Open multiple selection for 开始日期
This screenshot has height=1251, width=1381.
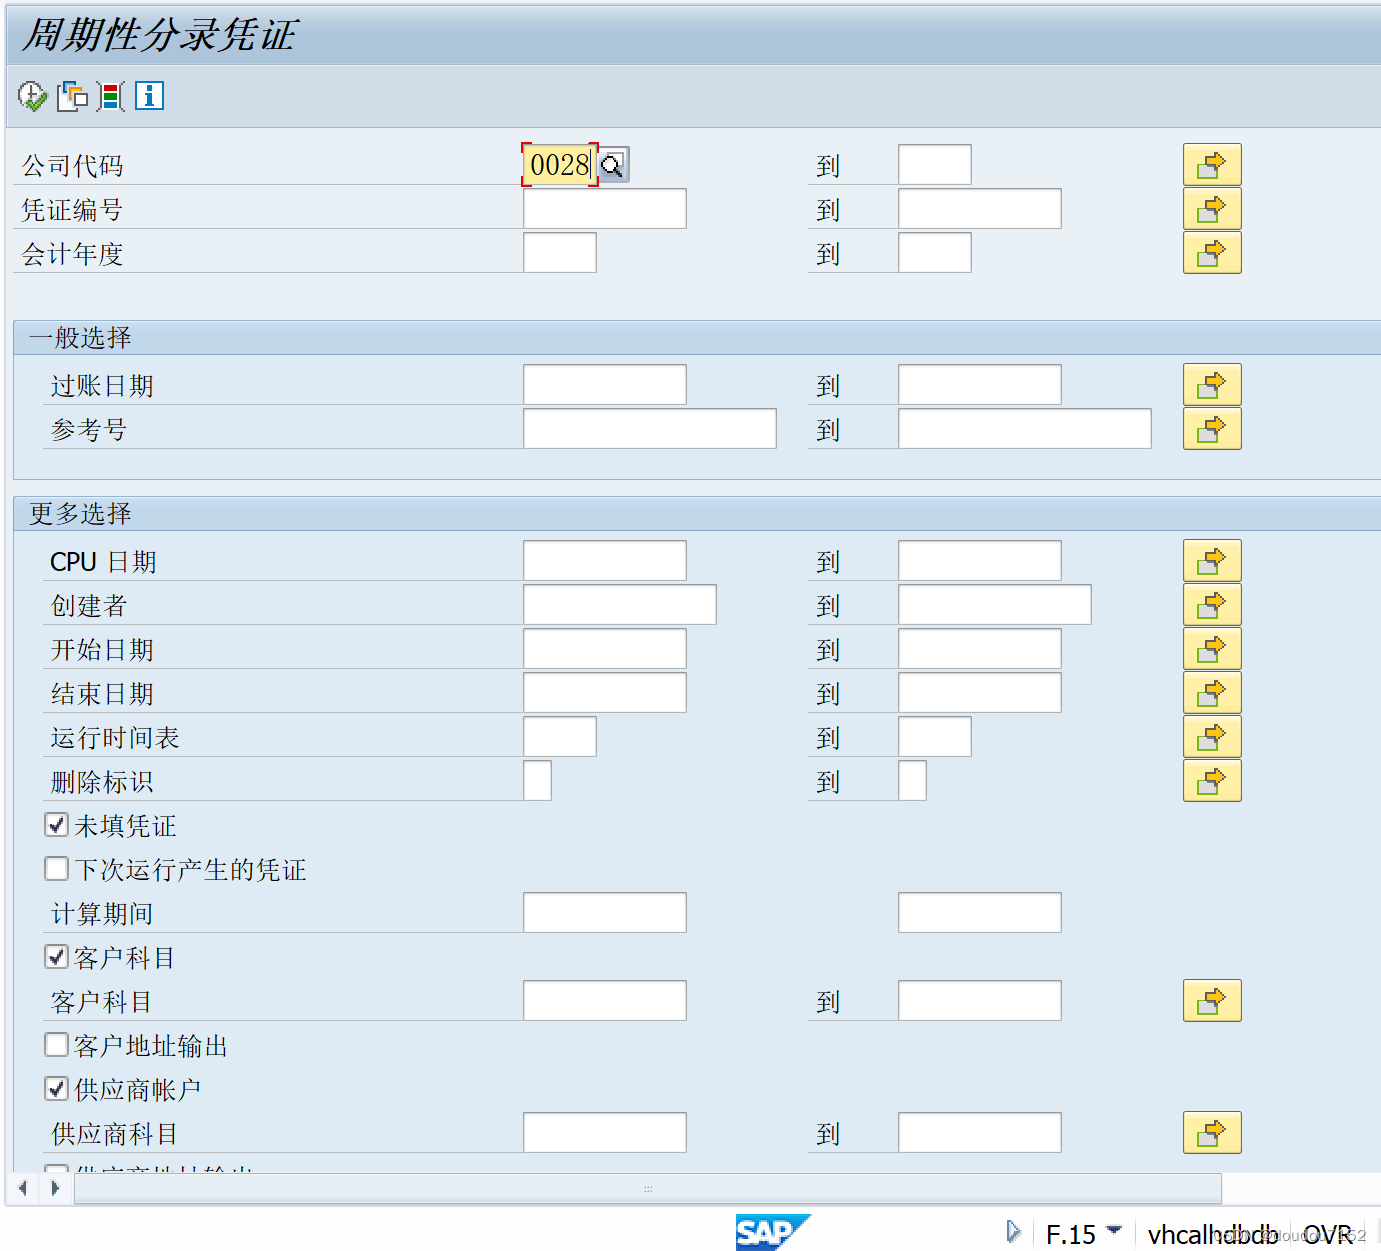(1211, 648)
